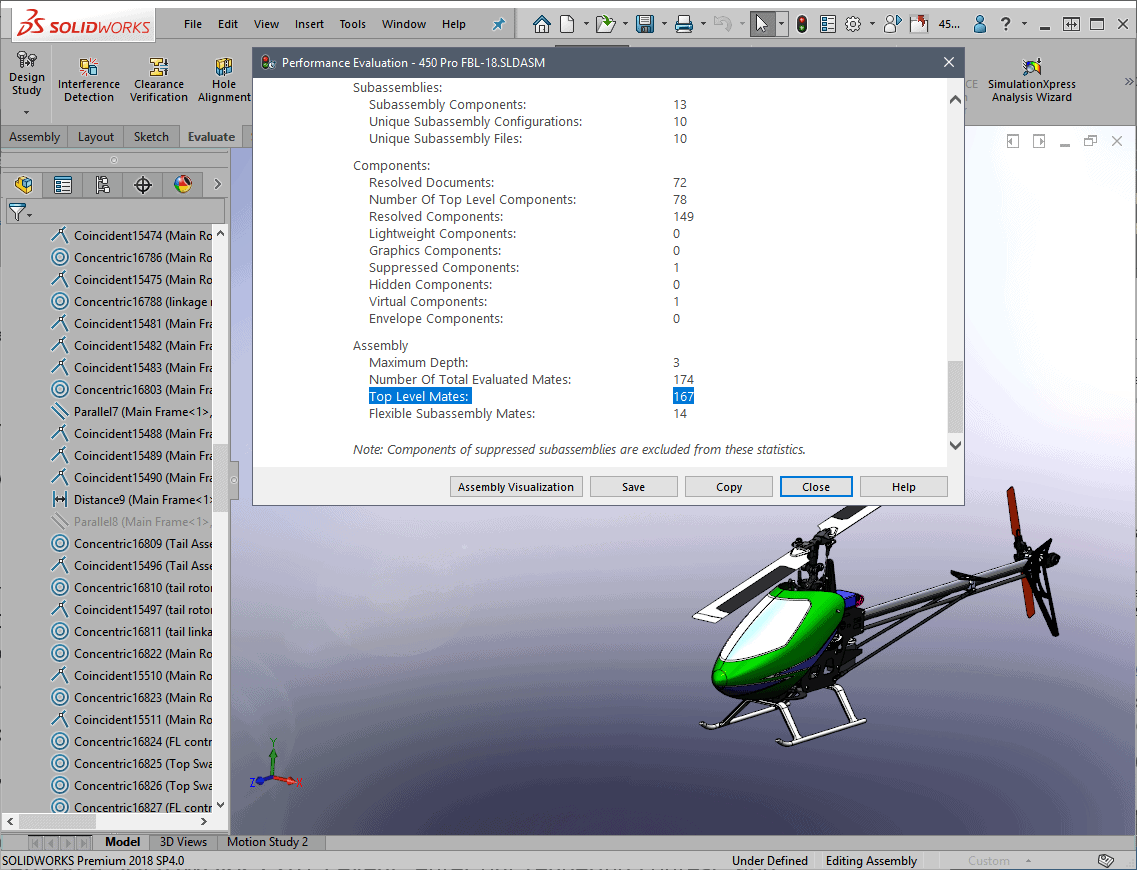Launch the Design Study tool
Screen dimensions: 1137x870
pyautogui.click(x=27, y=74)
